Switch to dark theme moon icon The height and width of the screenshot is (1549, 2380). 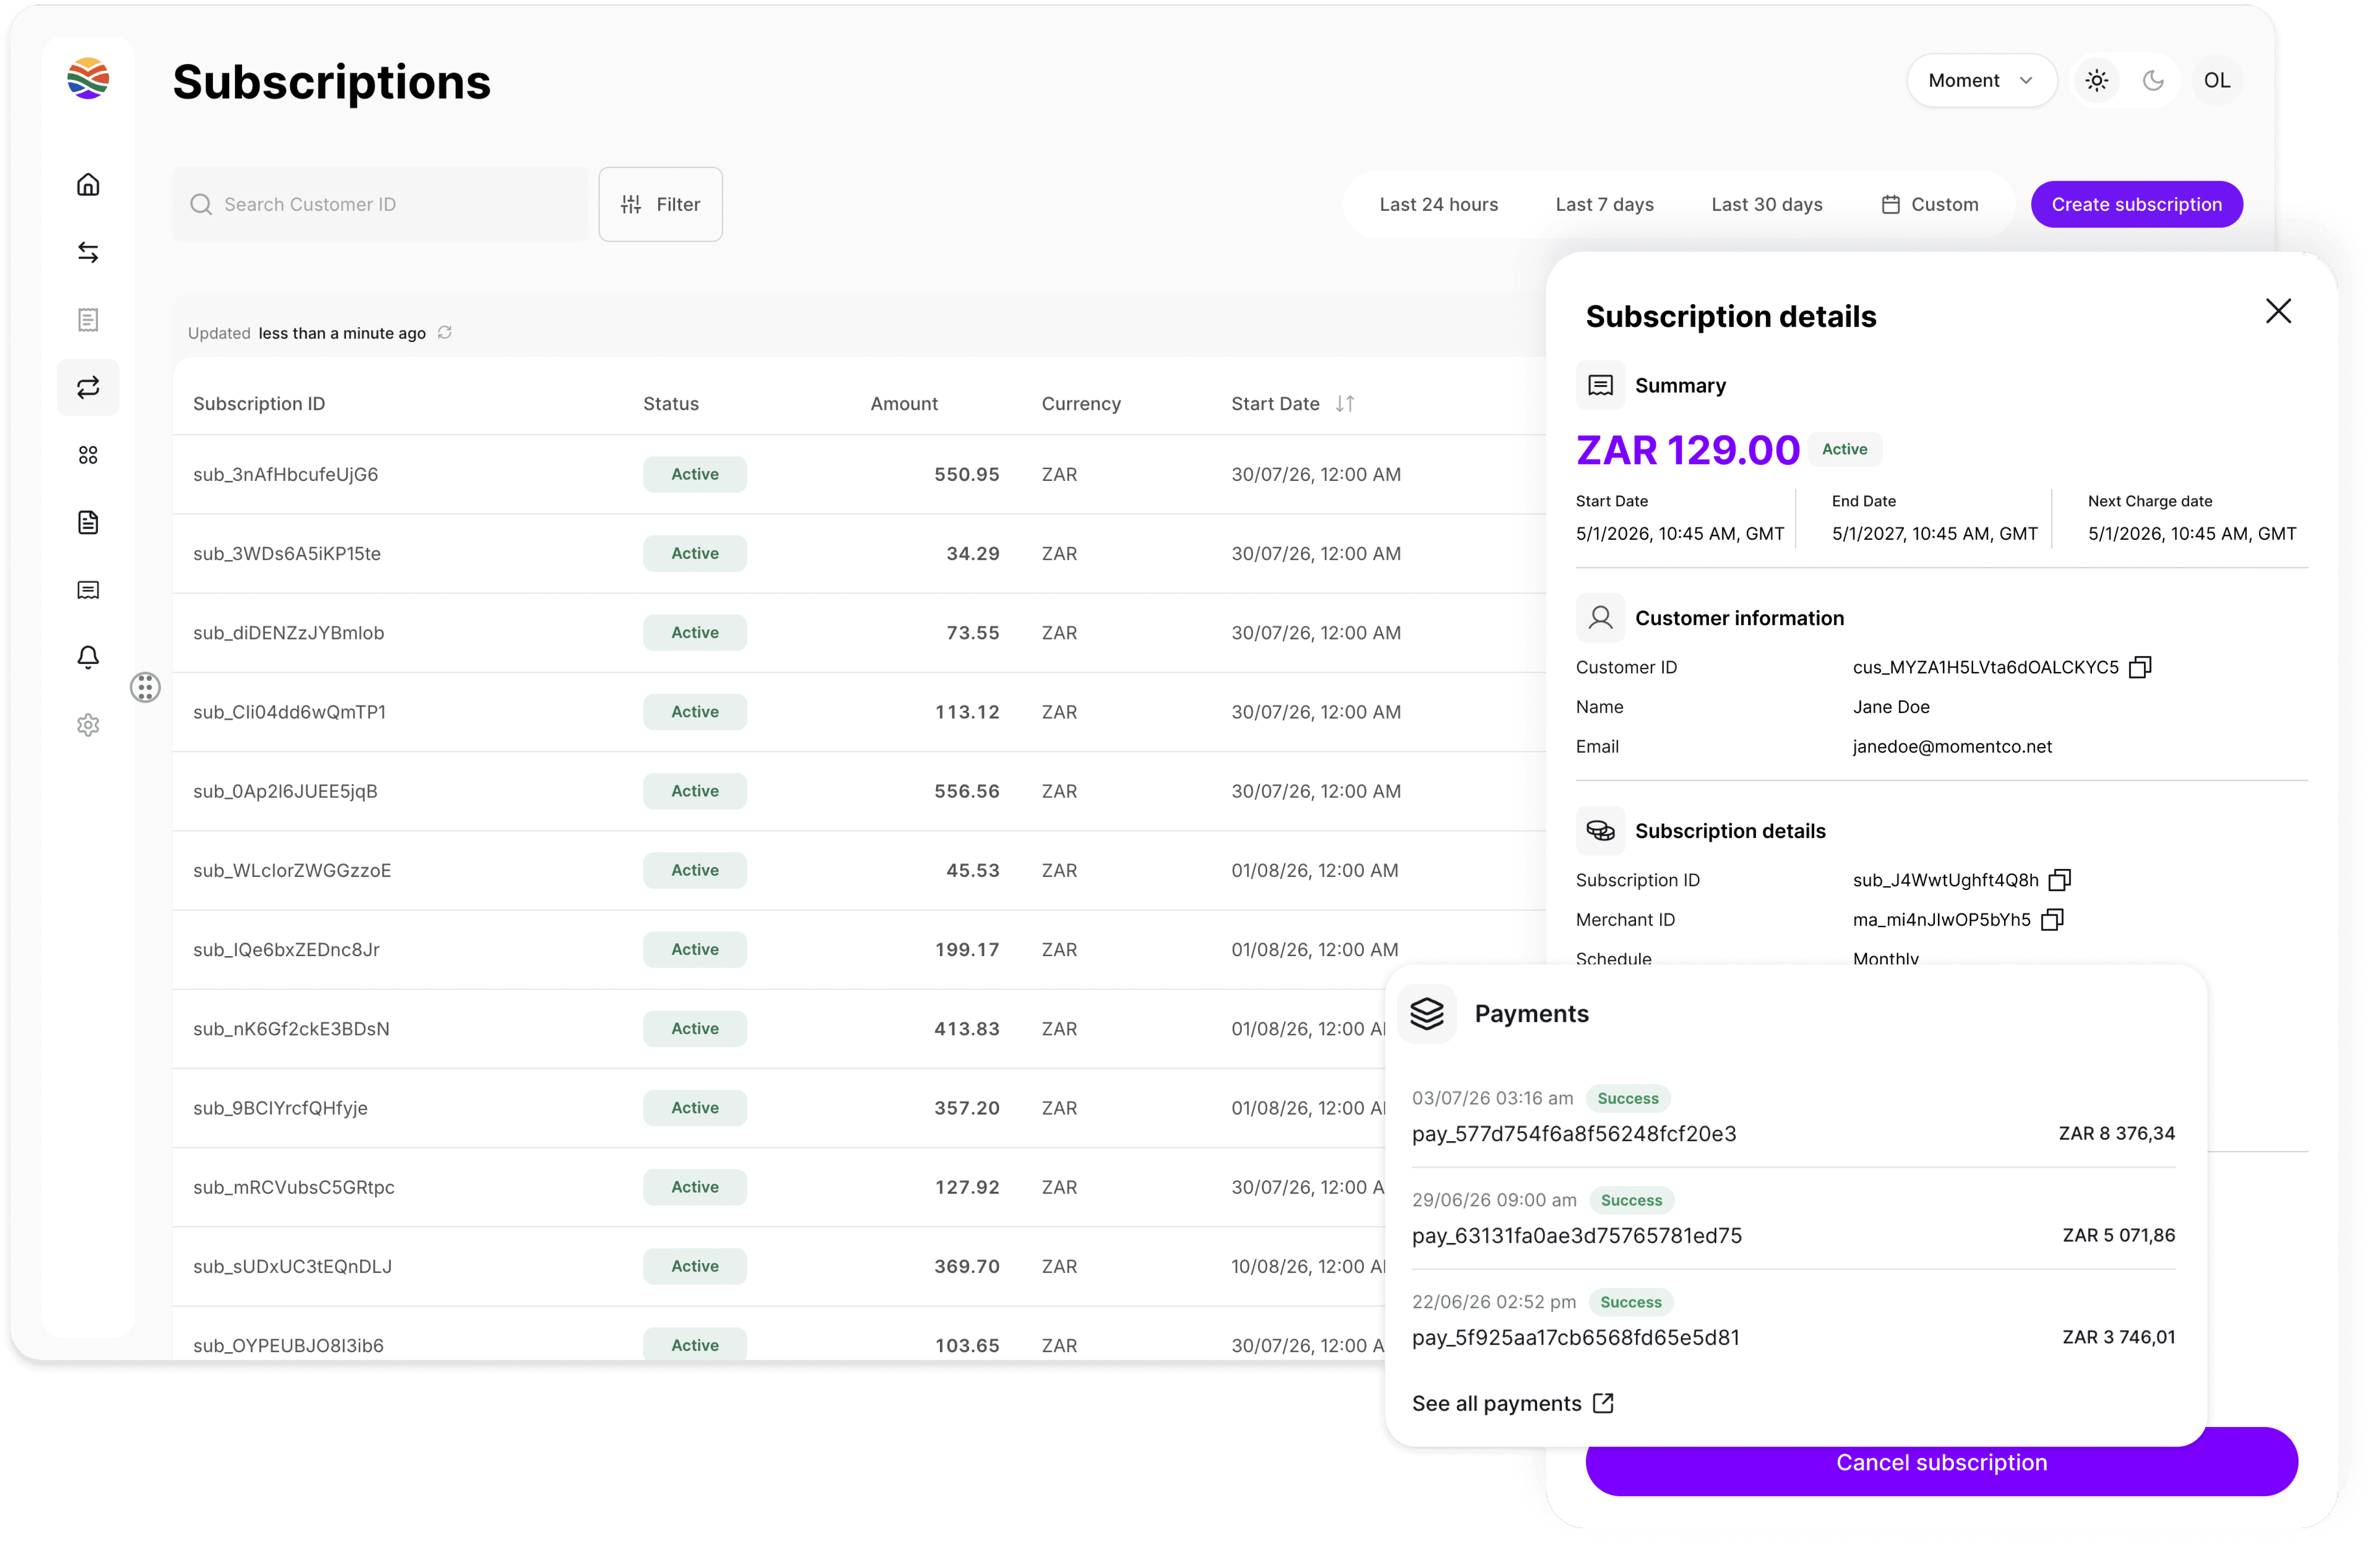click(x=2154, y=80)
